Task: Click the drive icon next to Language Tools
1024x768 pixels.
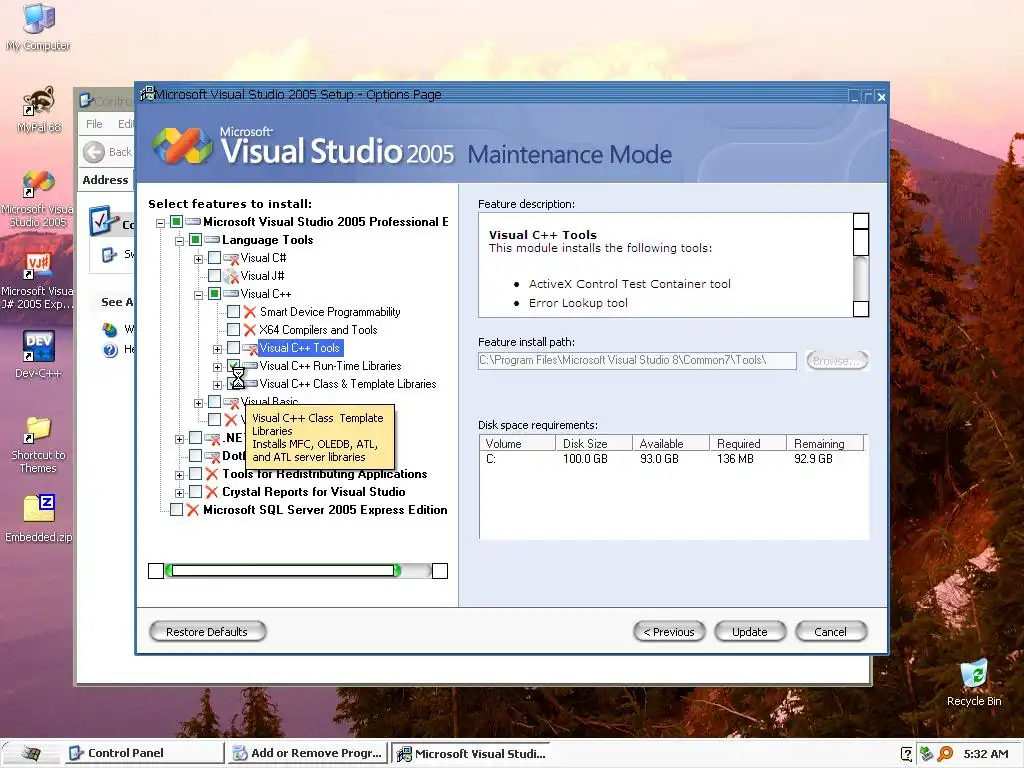Action: click(x=212, y=240)
